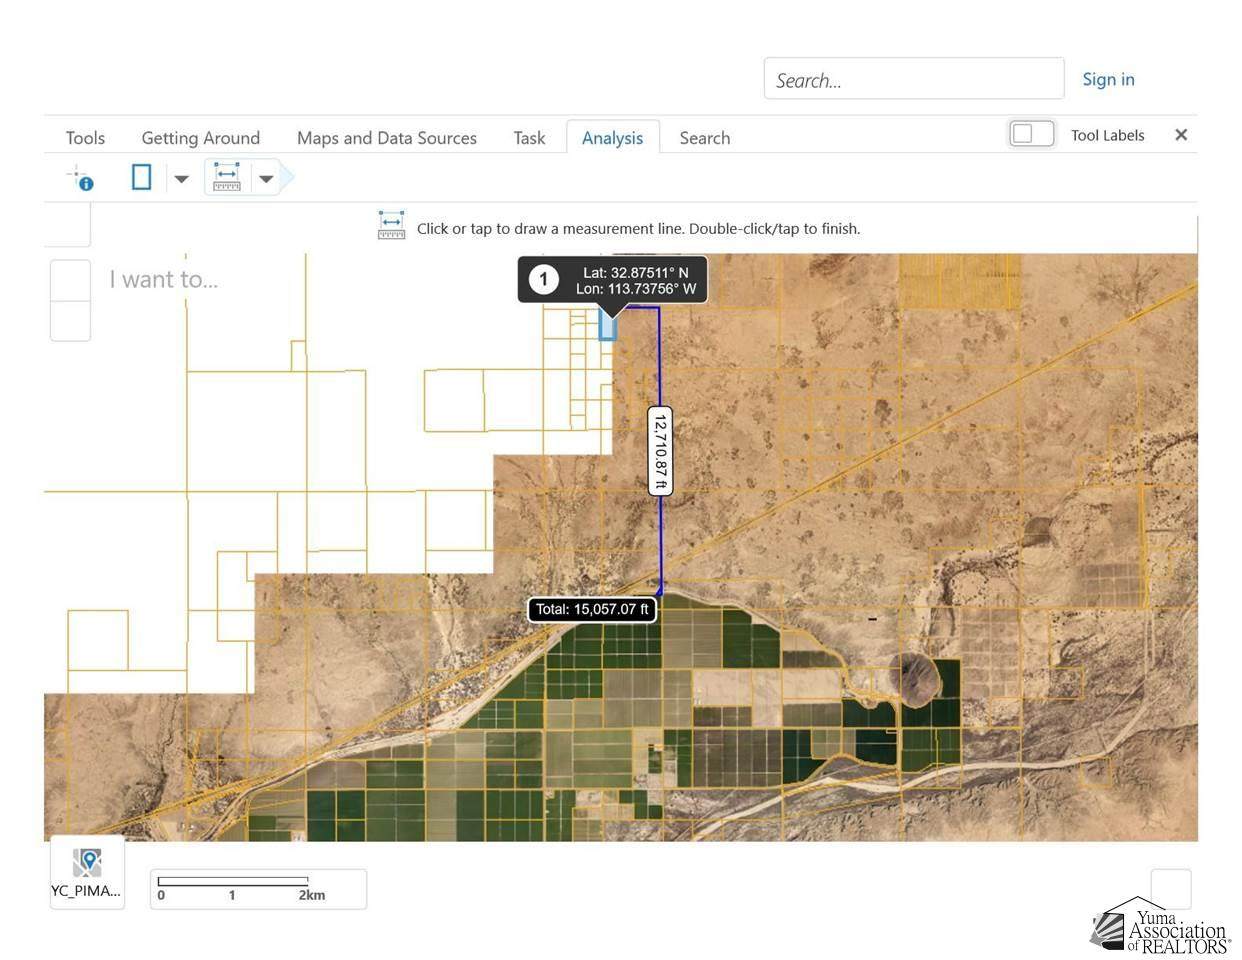Click the Sign in link
Viewport: 1242px width, 960px height.
tap(1108, 79)
